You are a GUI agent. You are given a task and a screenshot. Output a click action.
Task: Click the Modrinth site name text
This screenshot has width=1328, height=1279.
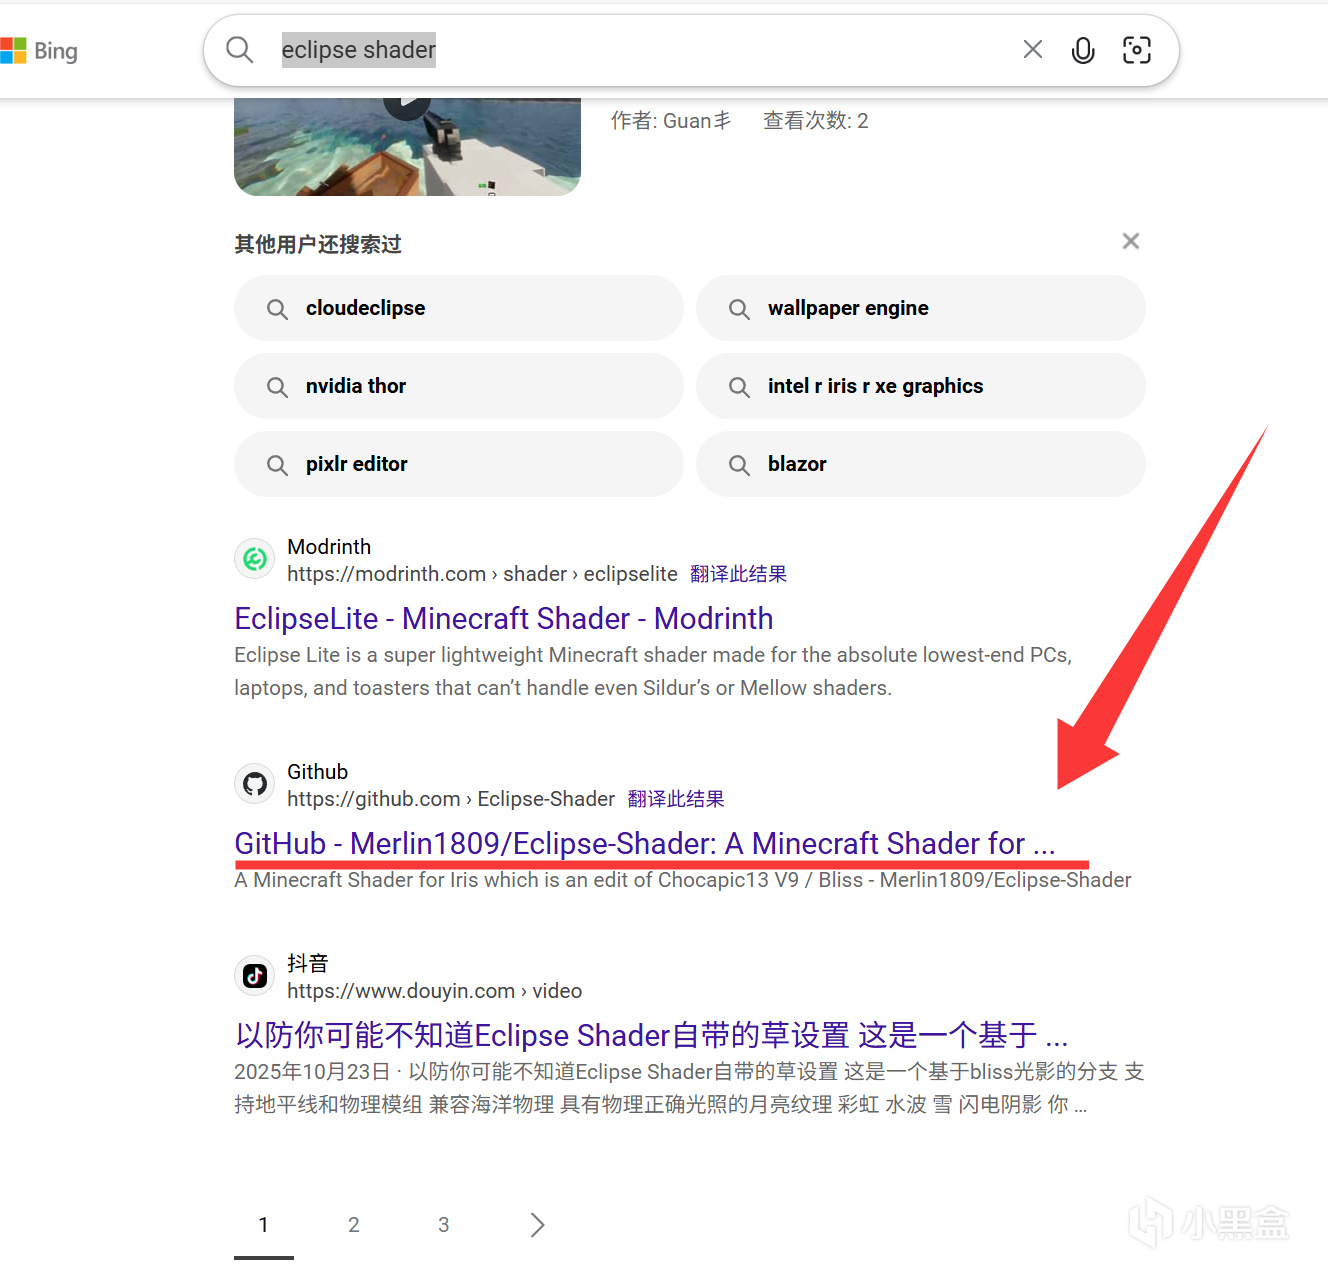tap(329, 547)
